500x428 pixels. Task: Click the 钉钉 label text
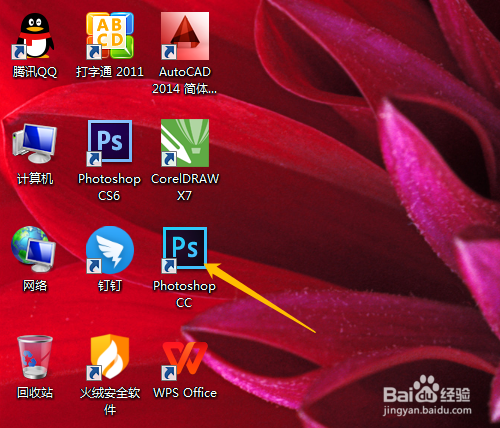(x=110, y=286)
